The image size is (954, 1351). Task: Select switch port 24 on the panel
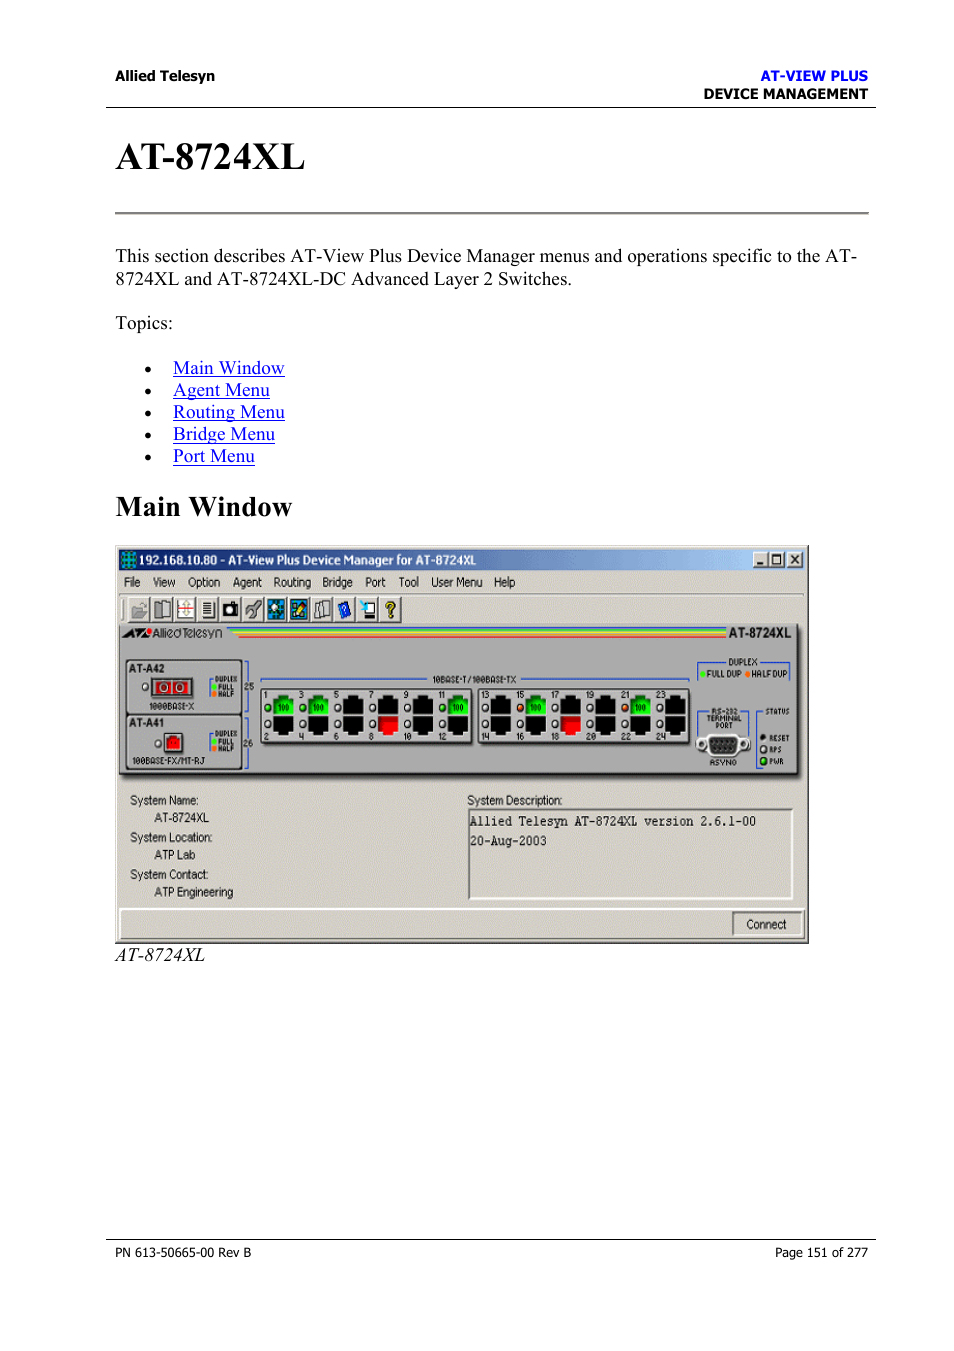click(675, 724)
